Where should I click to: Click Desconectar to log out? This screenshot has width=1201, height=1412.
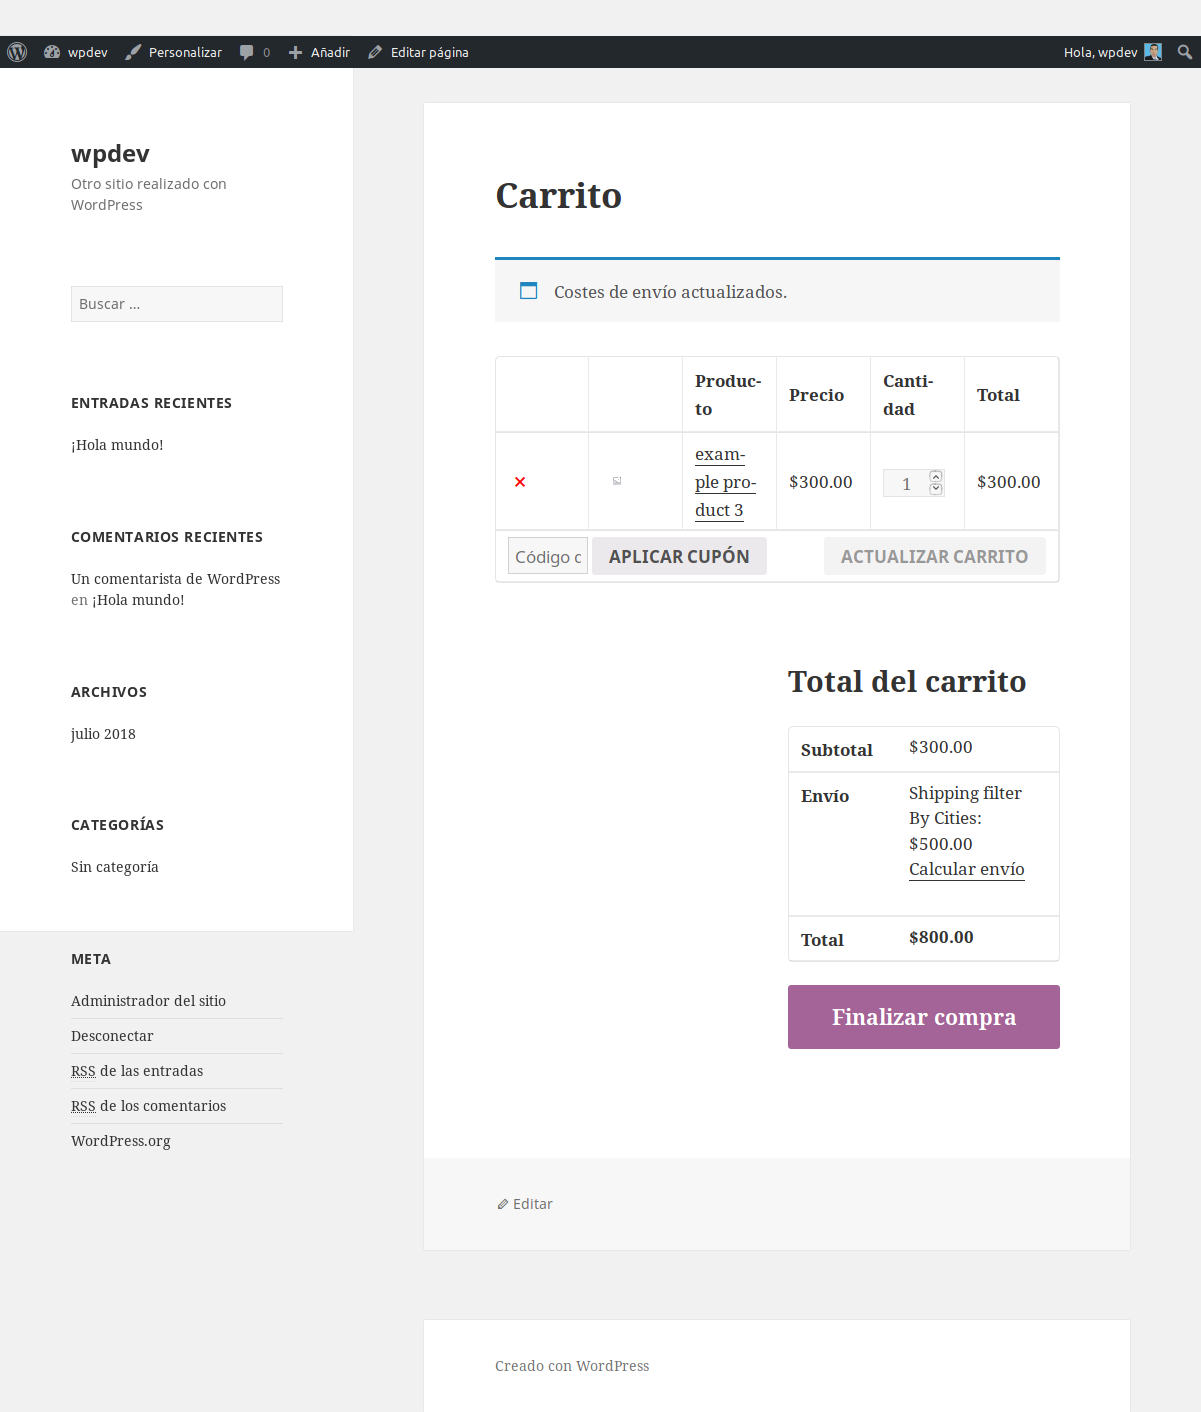tap(112, 1036)
